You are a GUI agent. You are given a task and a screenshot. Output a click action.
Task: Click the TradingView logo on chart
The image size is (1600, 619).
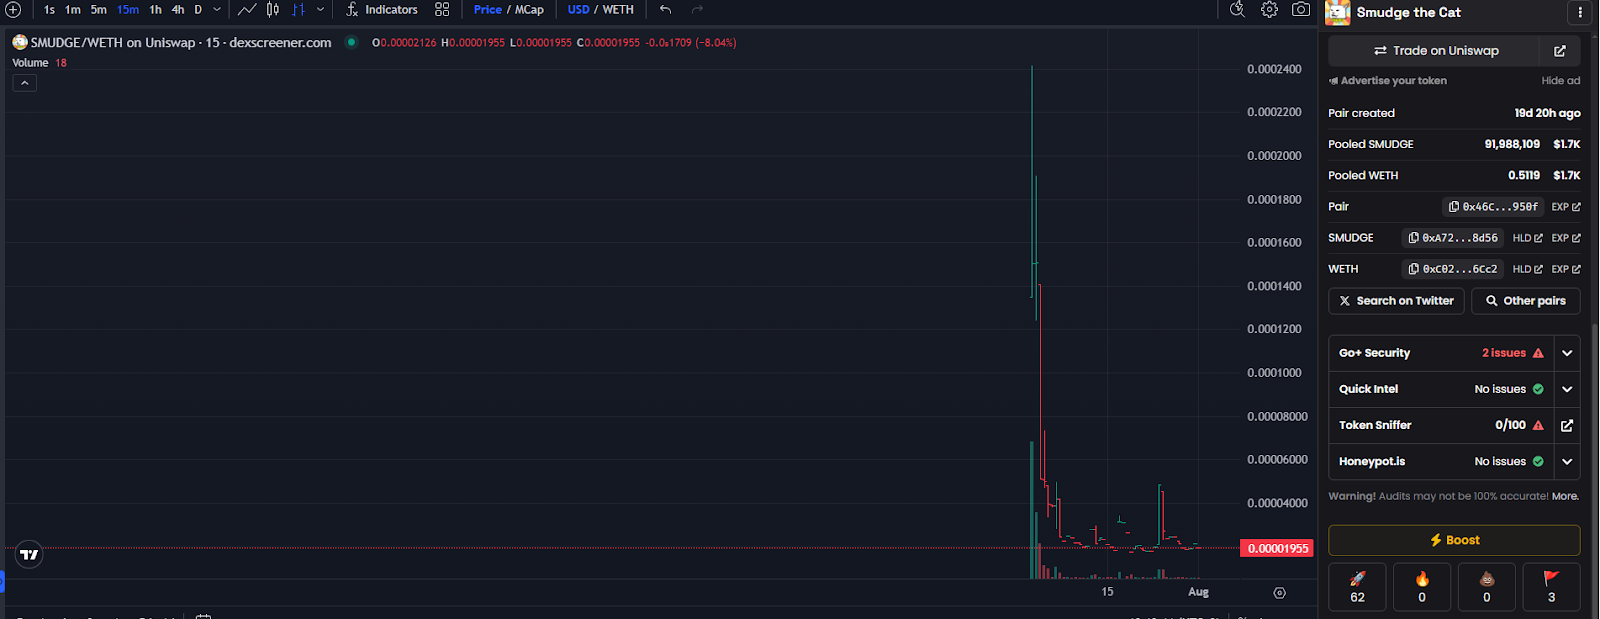(x=29, y=554)
